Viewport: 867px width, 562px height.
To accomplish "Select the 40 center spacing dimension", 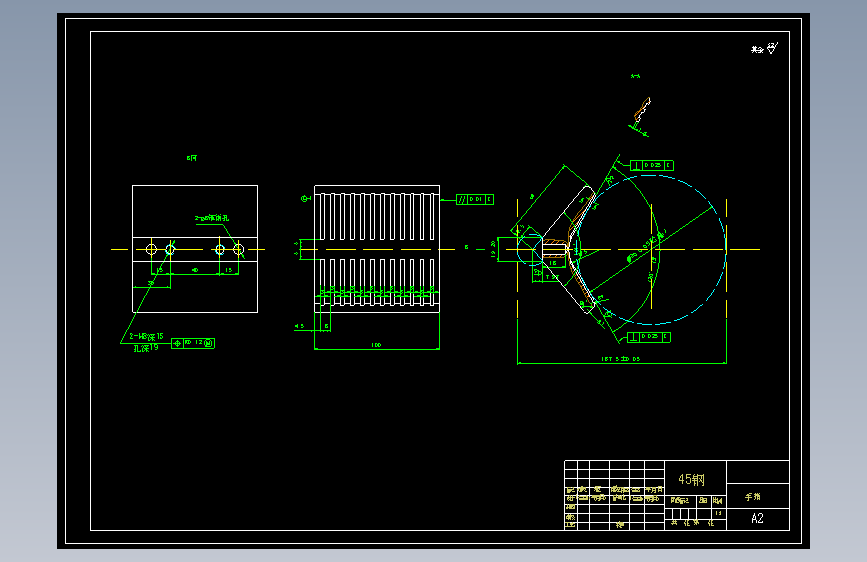I will point(195,270).
